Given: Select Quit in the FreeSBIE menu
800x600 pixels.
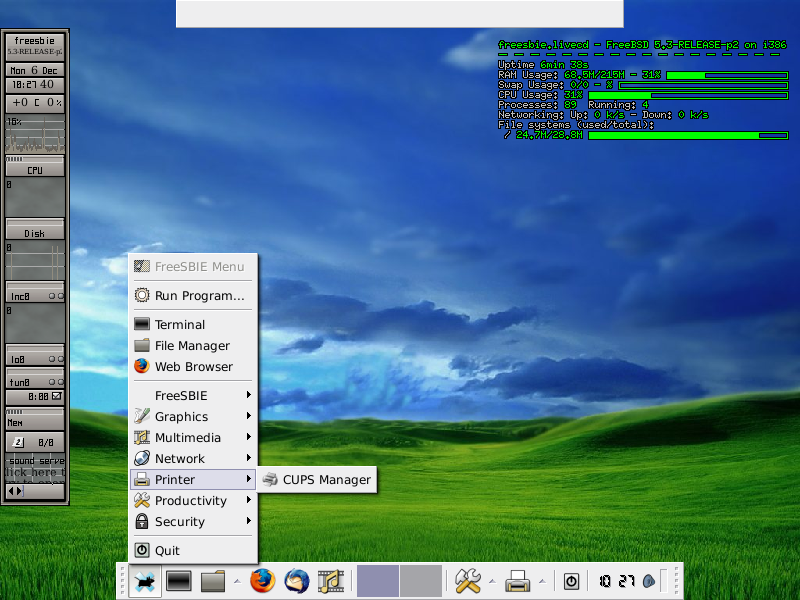Looking at the screenshot, I should pos(193,551).
